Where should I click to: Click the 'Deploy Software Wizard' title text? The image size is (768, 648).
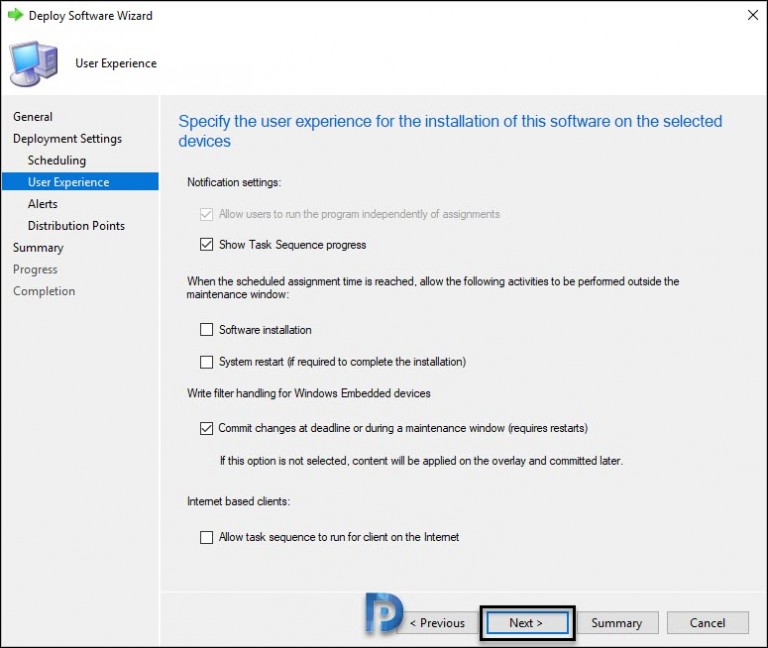[91, 16]
